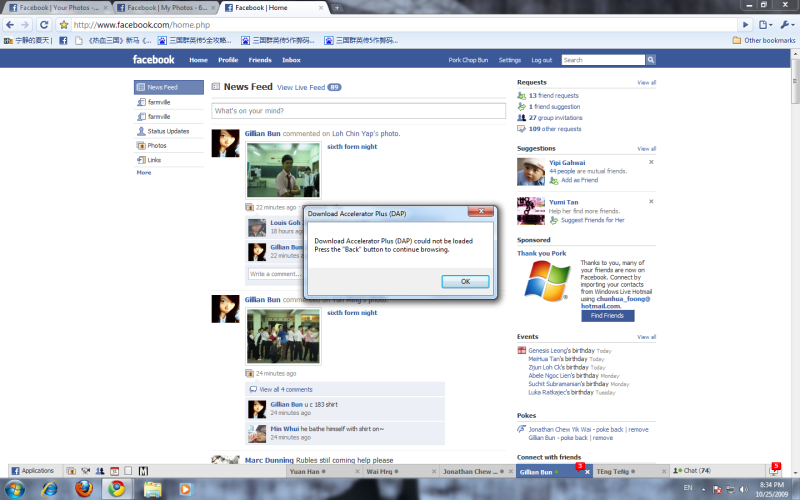Click the Chrome taskbar icon
The height and width of the screenshot is (500, 800).
(x=117, y=489)
